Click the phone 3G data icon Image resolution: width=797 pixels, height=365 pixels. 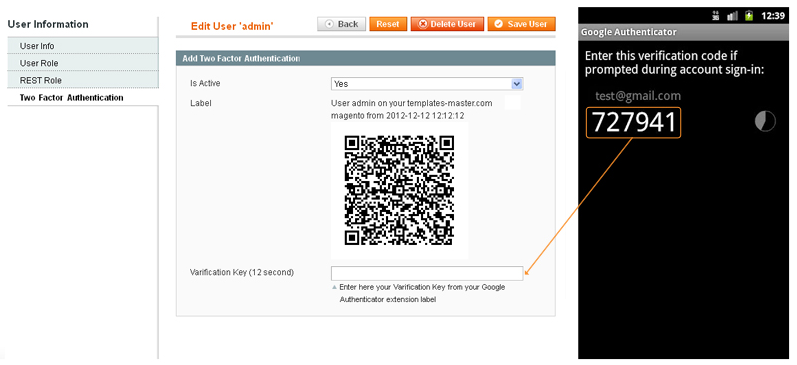[716, 16]
